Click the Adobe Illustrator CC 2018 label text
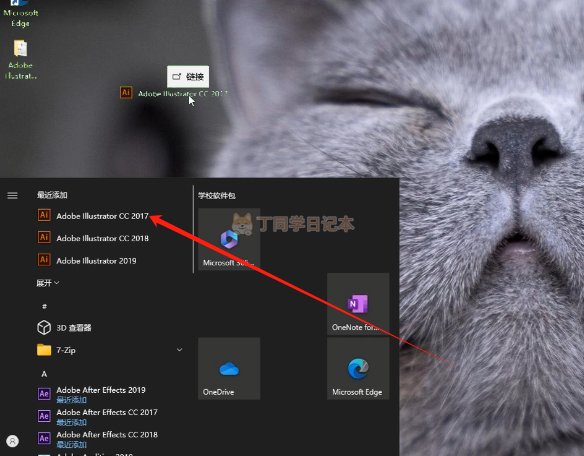Viewport: 584px width, 456px height. [102, 238]
